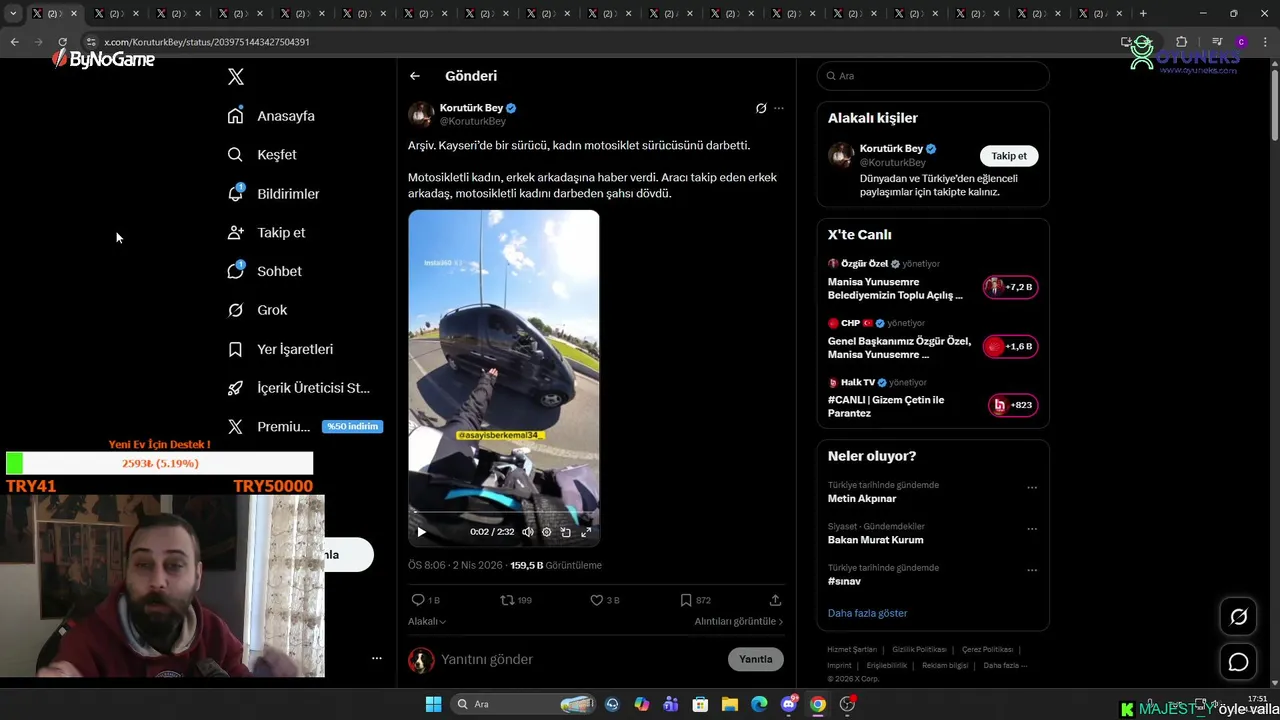Click author's avatar on the post
This screenshot has width=1280, height=720.
click(421, 114)
